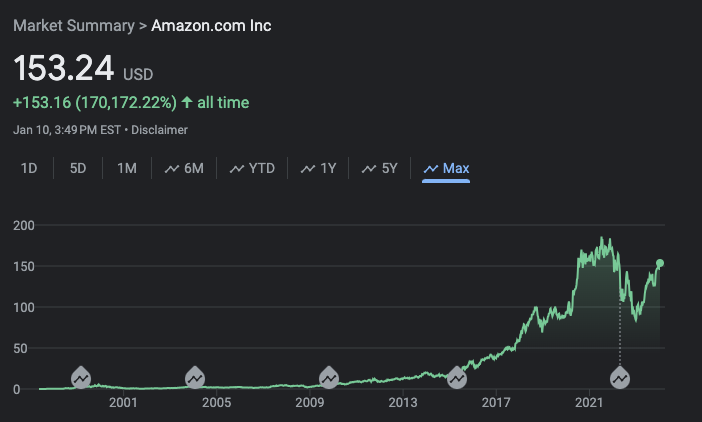Click the event marker near 2000
The height and width of the screenshot is (422, 702).
click(81, 377)
